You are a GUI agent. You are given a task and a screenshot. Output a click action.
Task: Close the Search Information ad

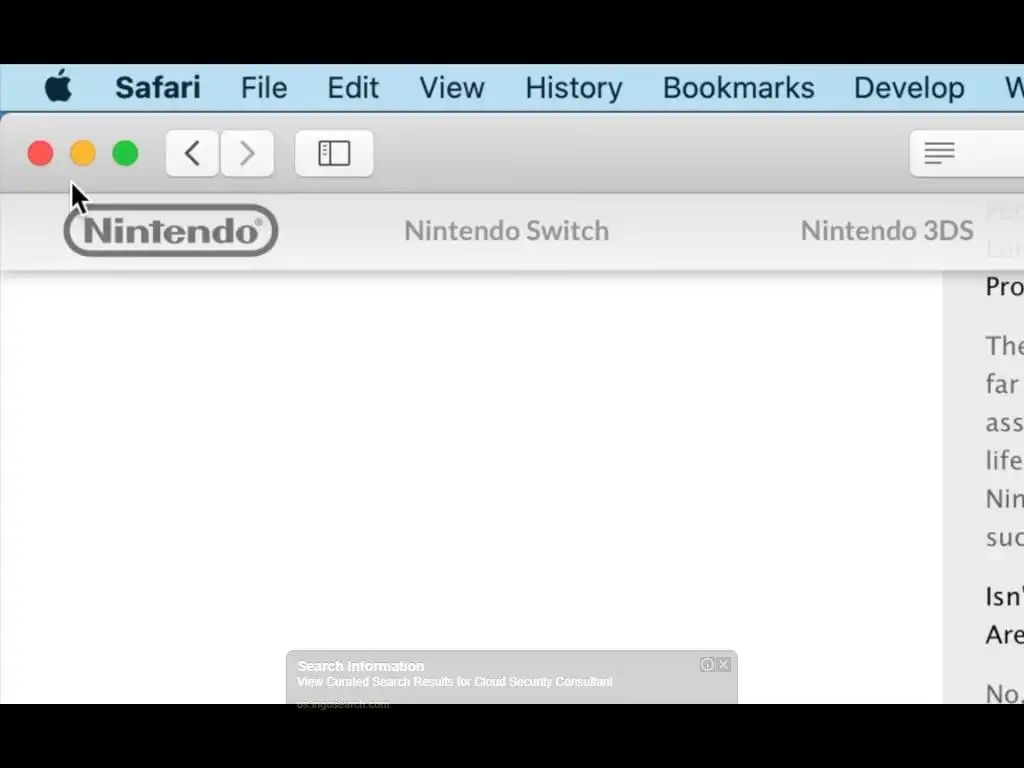[724, 664]
